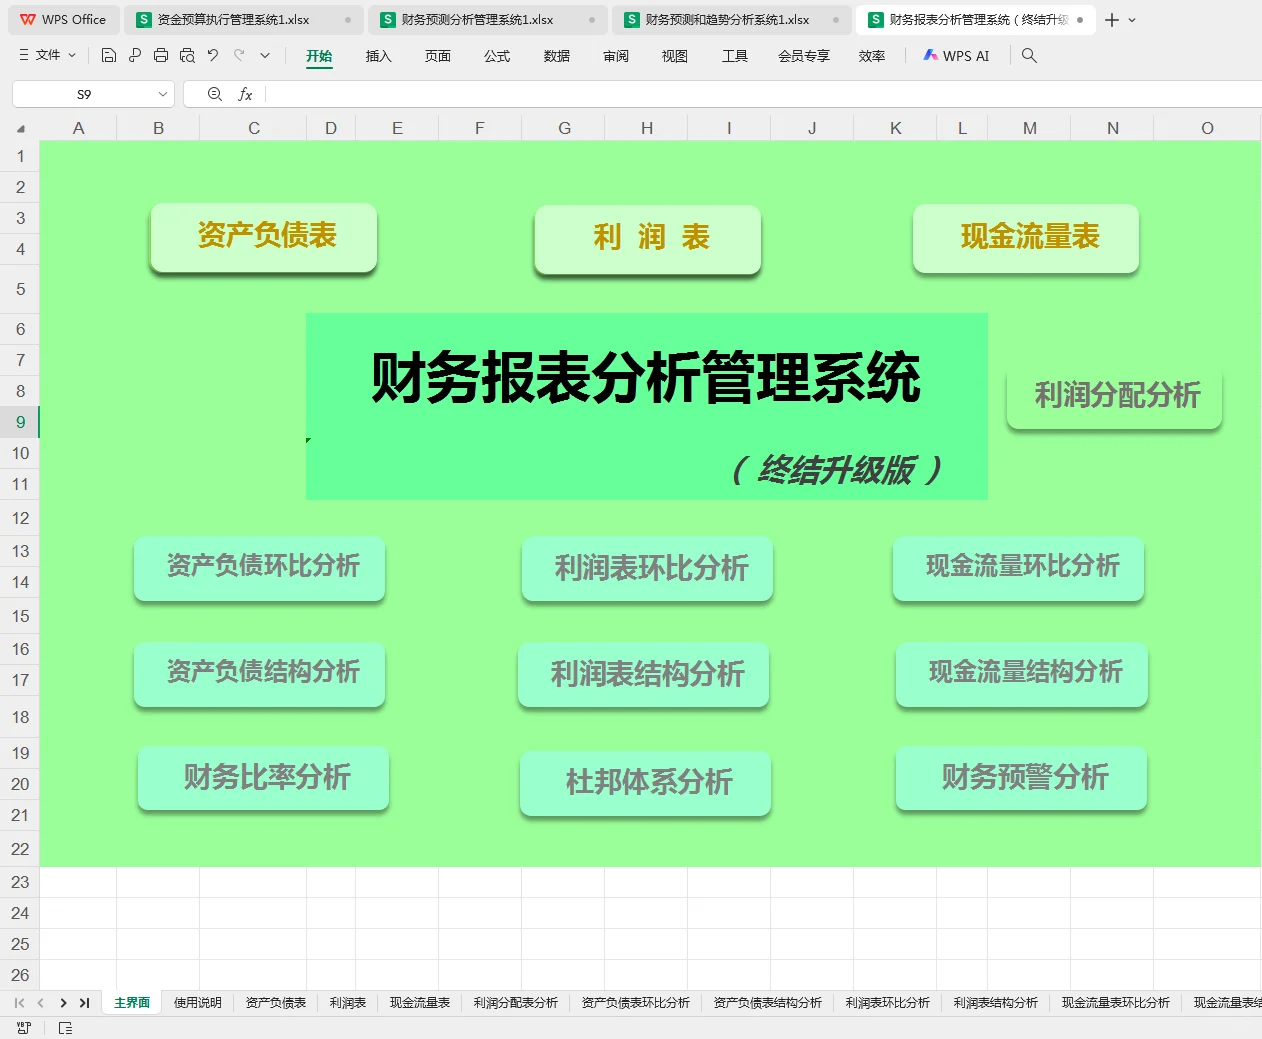Open WPS AI from the ribbon
Viewport: 1262px width, 1039px height.
pyautogui.click(x=956, y=56)
